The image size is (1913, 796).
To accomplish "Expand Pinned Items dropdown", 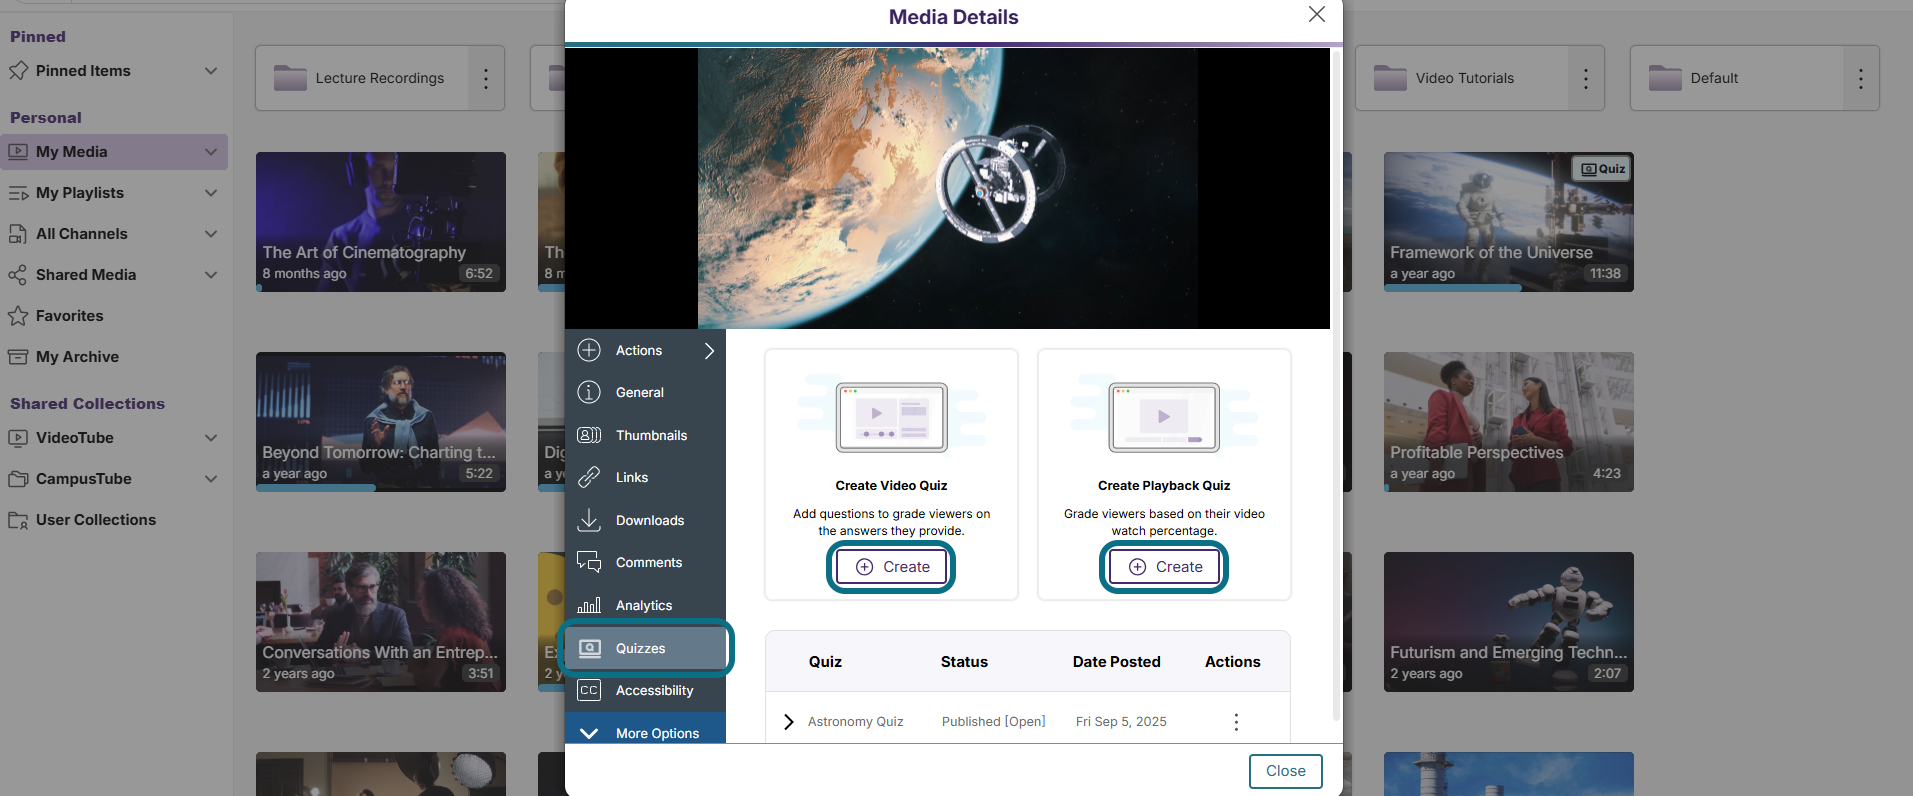I will 211,71.
